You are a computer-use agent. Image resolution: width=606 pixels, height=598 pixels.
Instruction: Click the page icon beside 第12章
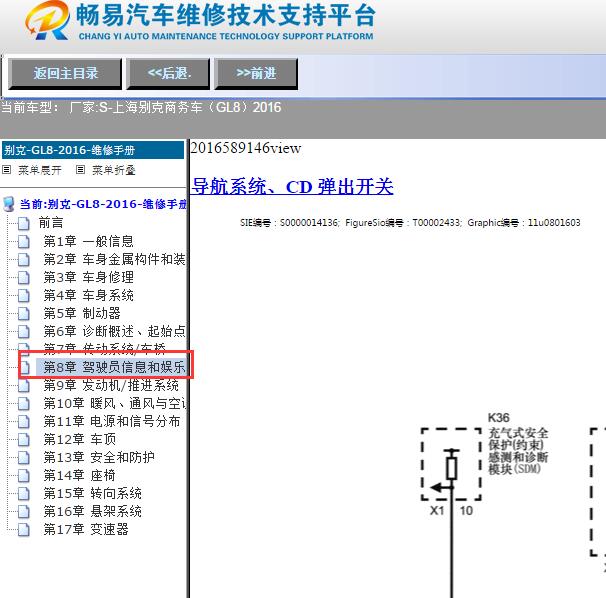pyautogui.click(x=24, y=440)
